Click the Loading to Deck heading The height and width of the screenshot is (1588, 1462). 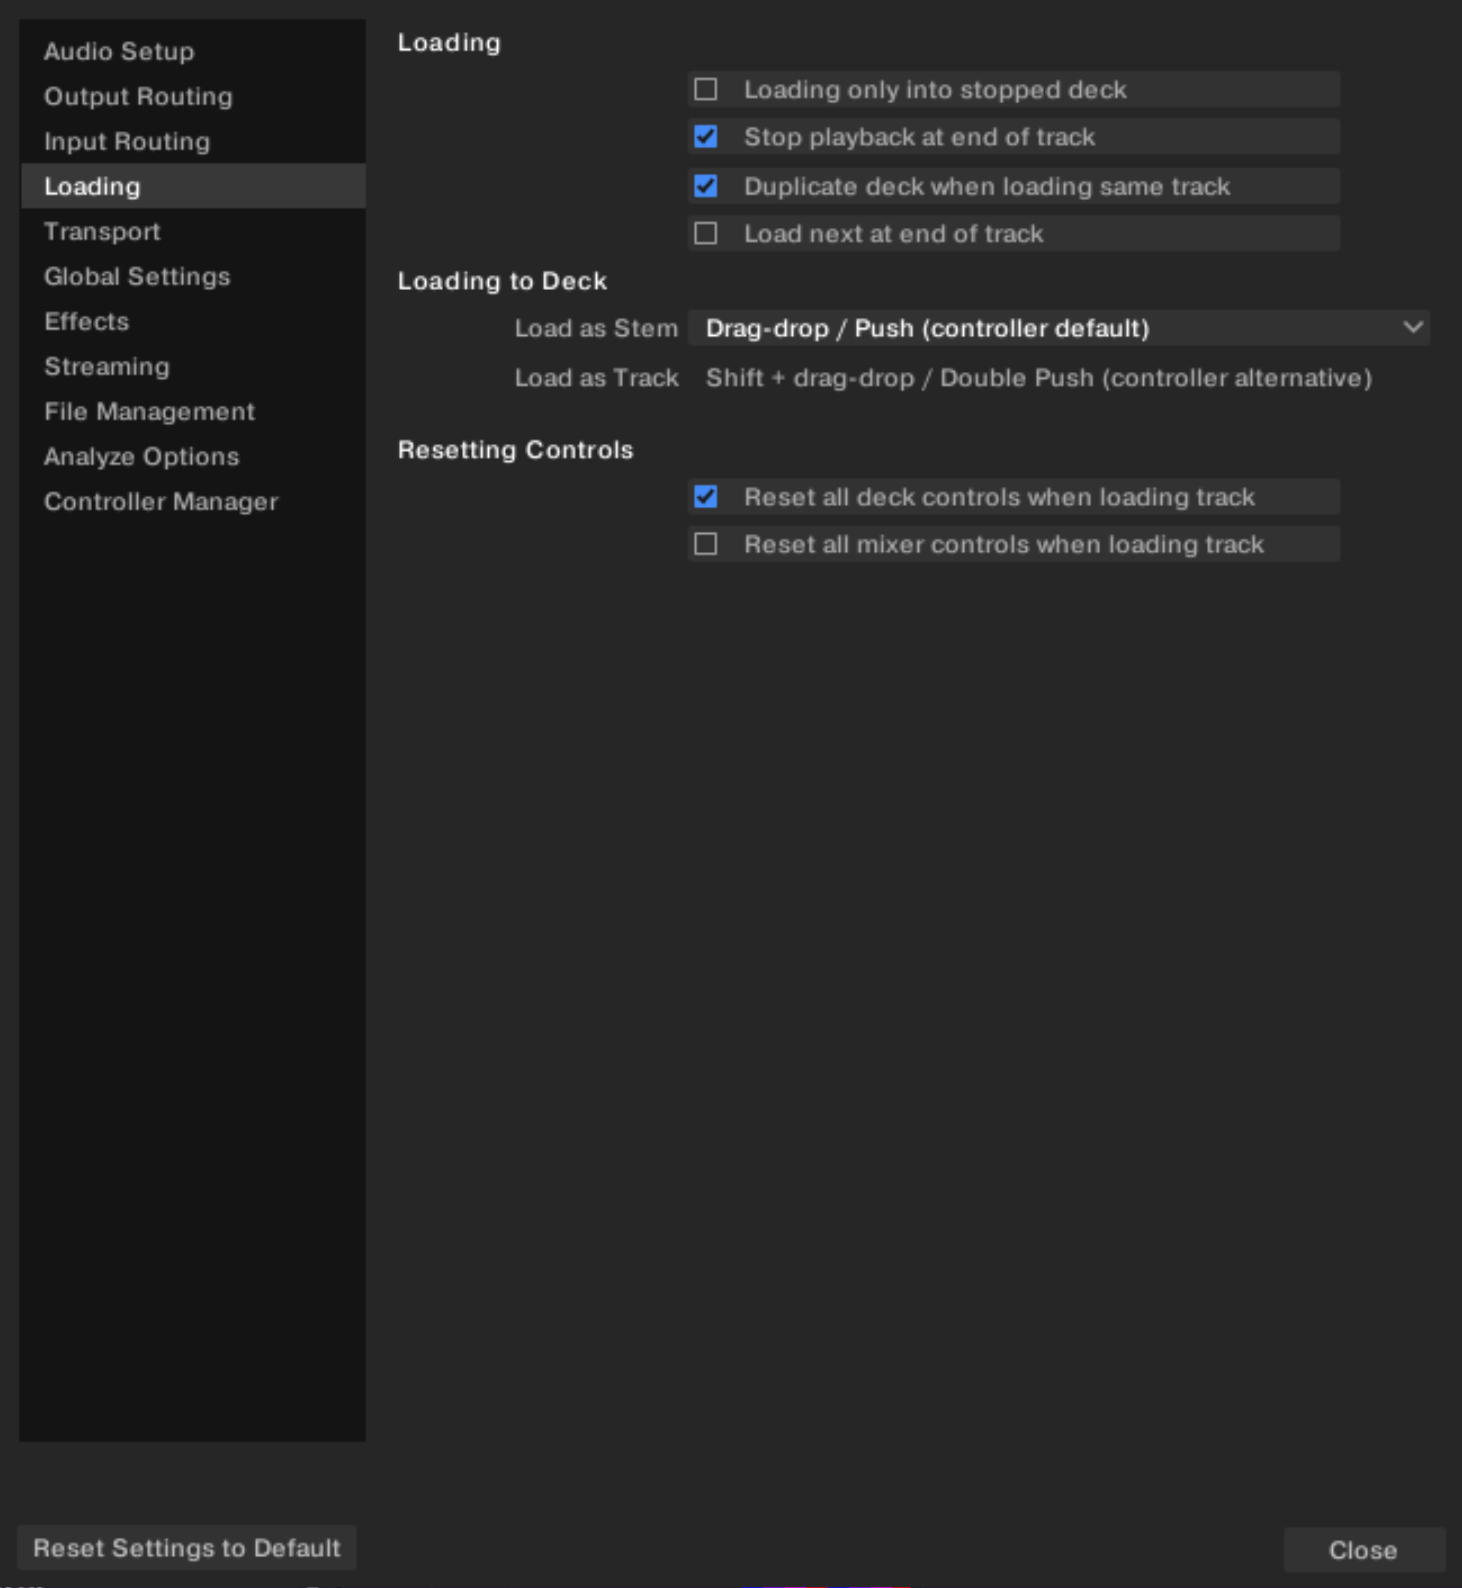click(502, 281)
